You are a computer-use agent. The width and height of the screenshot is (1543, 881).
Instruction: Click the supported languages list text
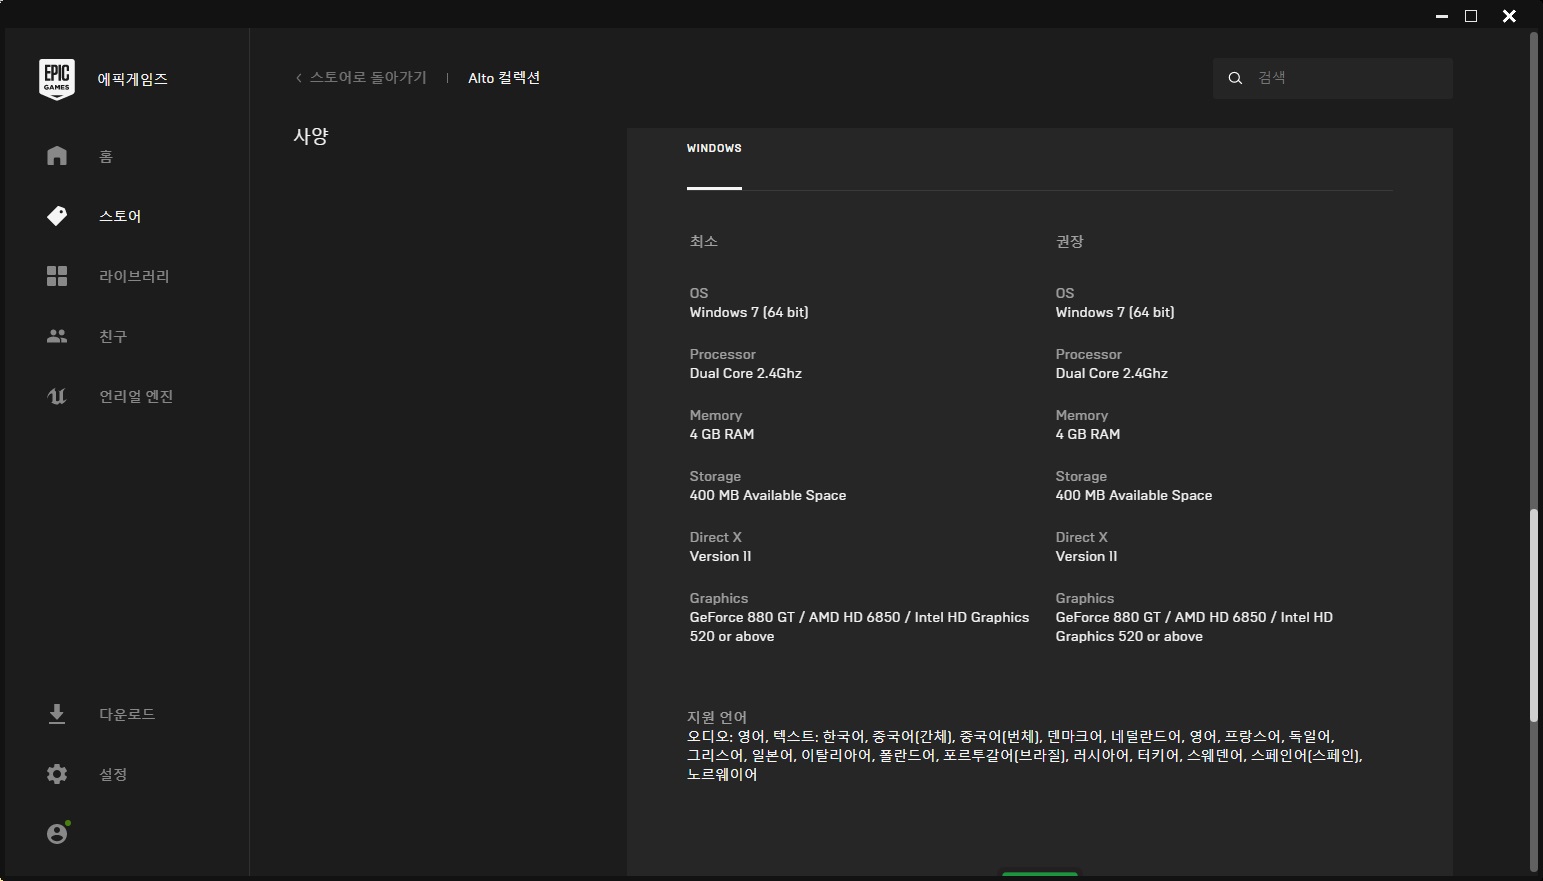1025,755
